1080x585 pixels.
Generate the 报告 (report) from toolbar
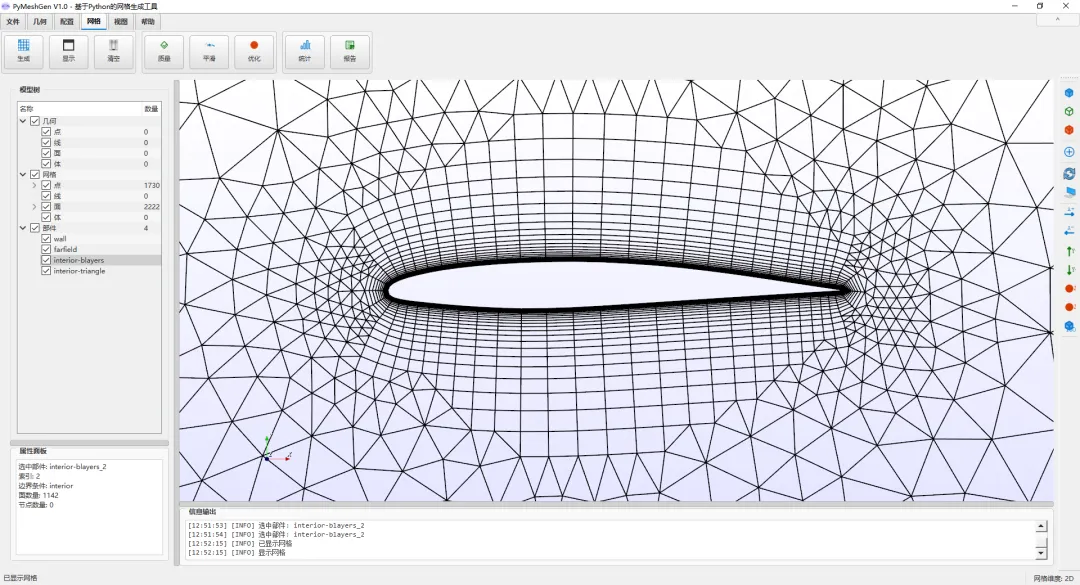point(350,51)
